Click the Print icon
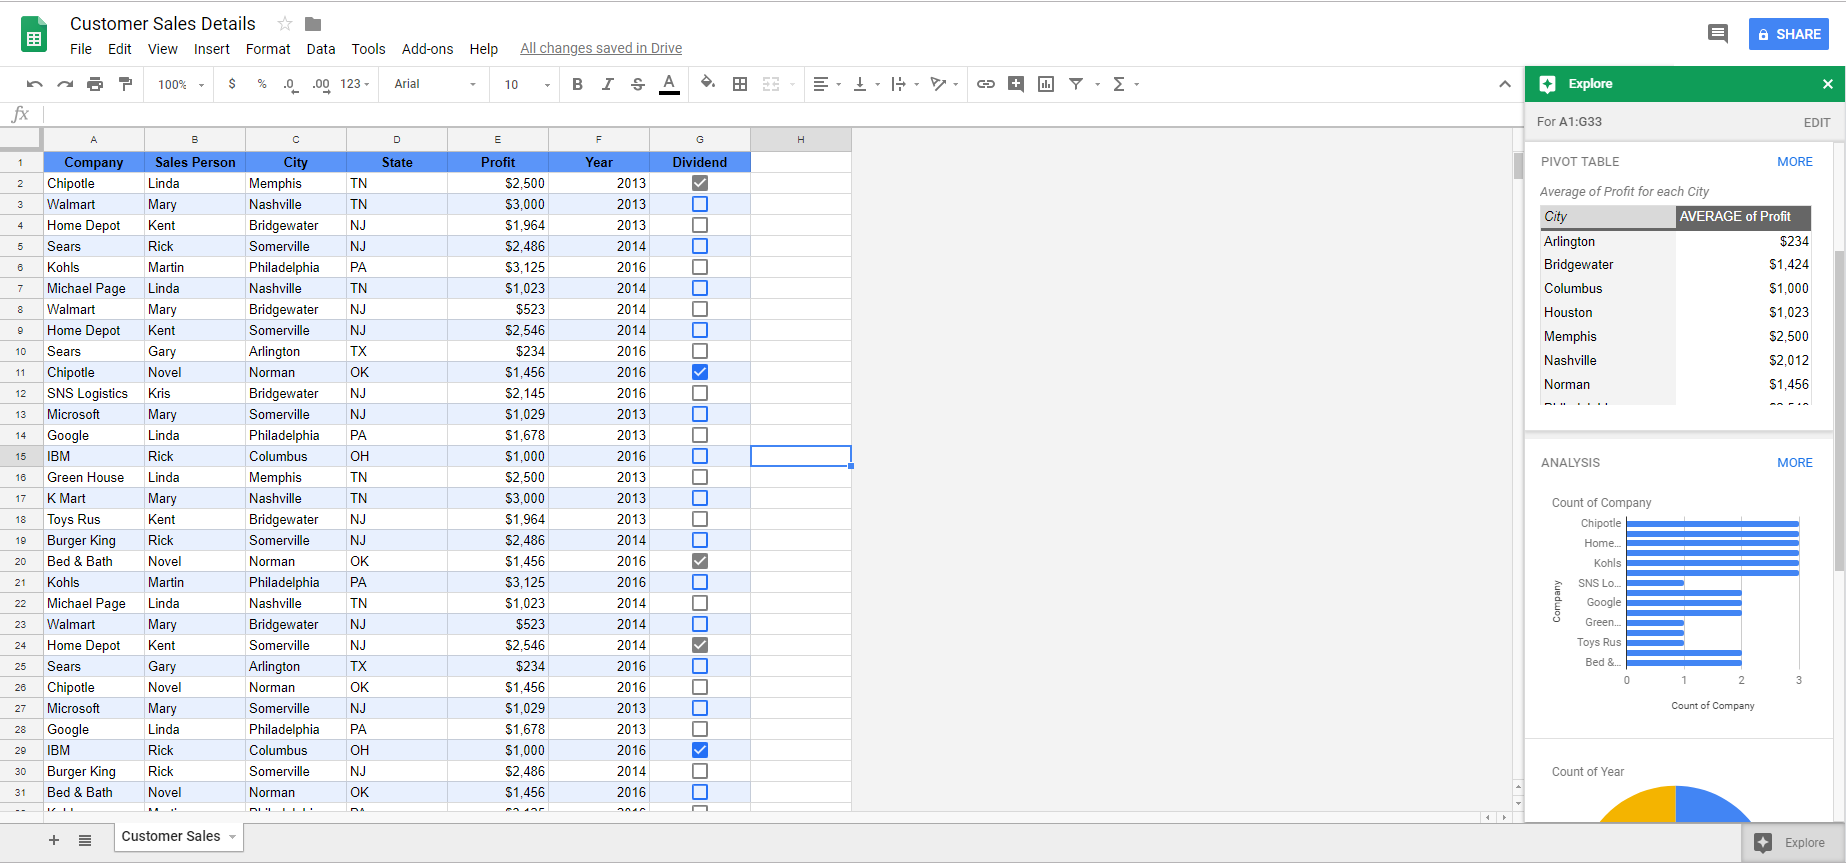The height and width of the screenshot is (865, 1846). (95, 84)
